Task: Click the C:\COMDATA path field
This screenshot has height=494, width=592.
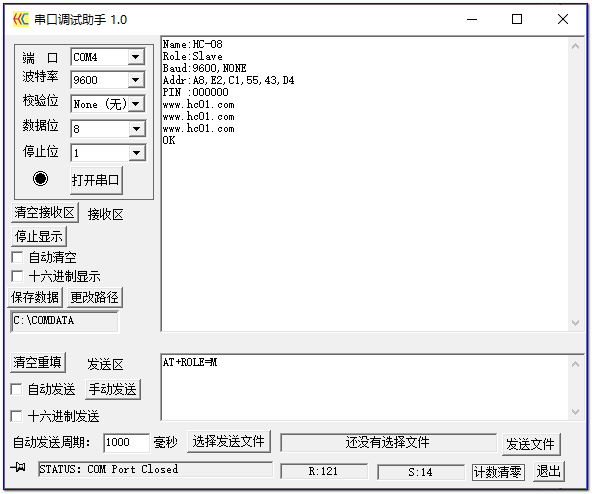Action: (x=65, y=321)
